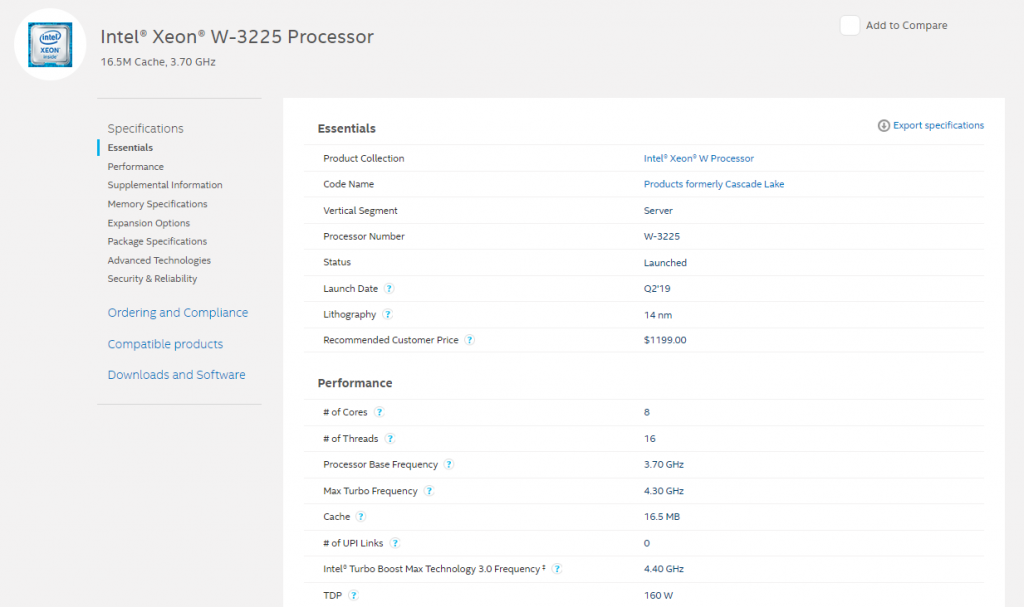Check the Add to Compare checkbox

tap(850, 26)
